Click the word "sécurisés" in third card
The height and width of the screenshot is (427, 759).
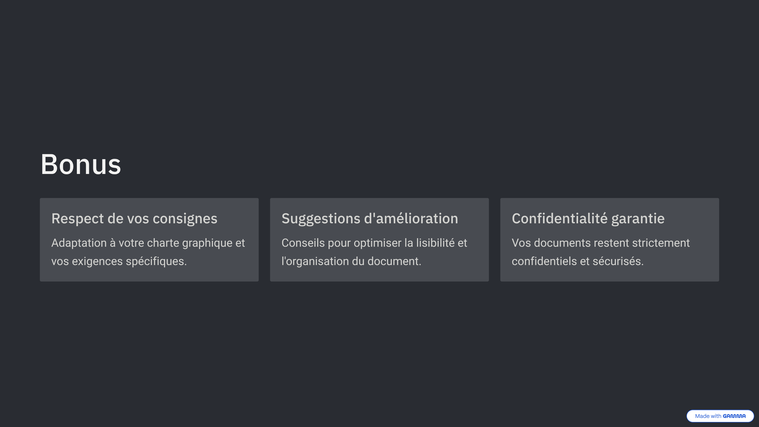[x=617, y=261]
